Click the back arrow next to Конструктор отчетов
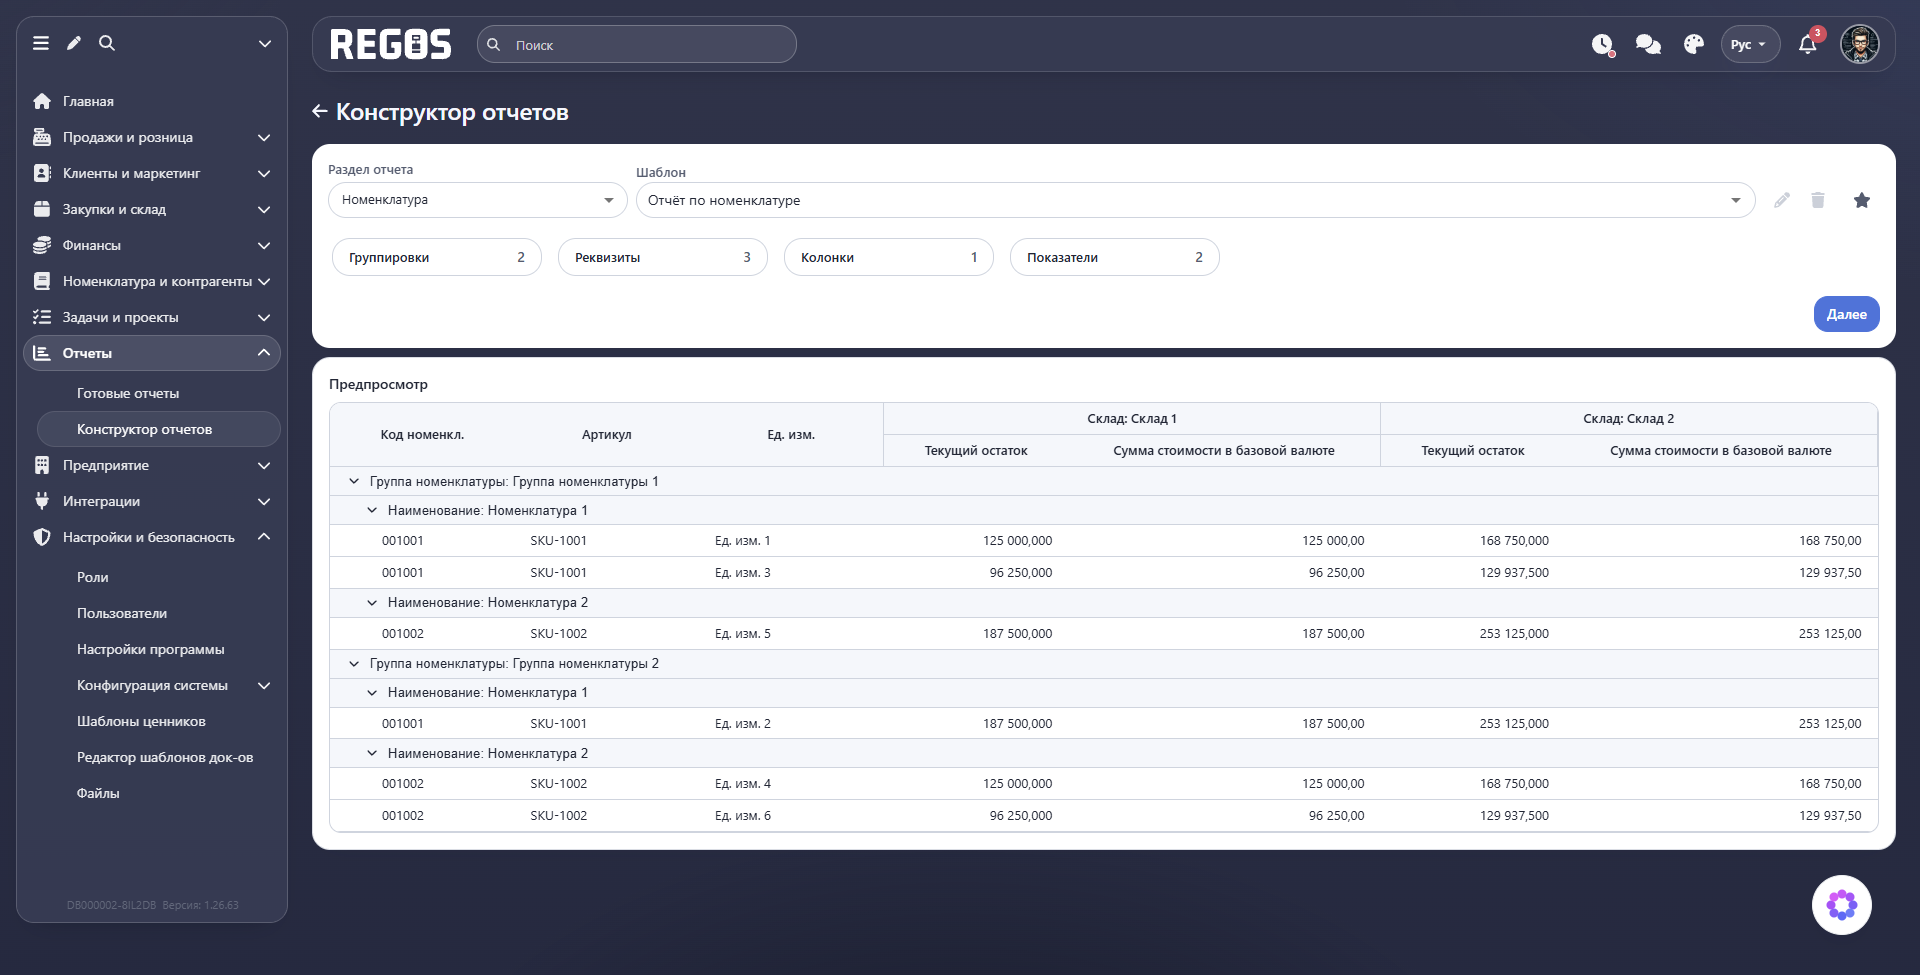Screen dimensions: 1920x975 tap(320, 111)
